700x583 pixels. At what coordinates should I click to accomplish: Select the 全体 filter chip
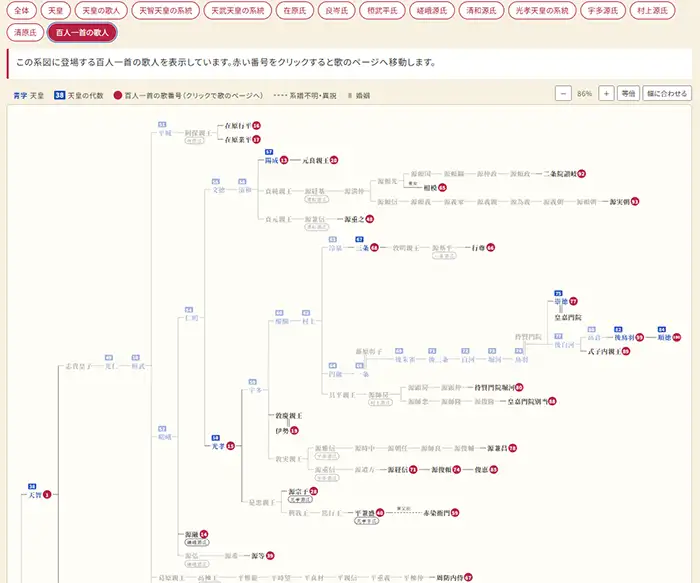pos(21,10)
